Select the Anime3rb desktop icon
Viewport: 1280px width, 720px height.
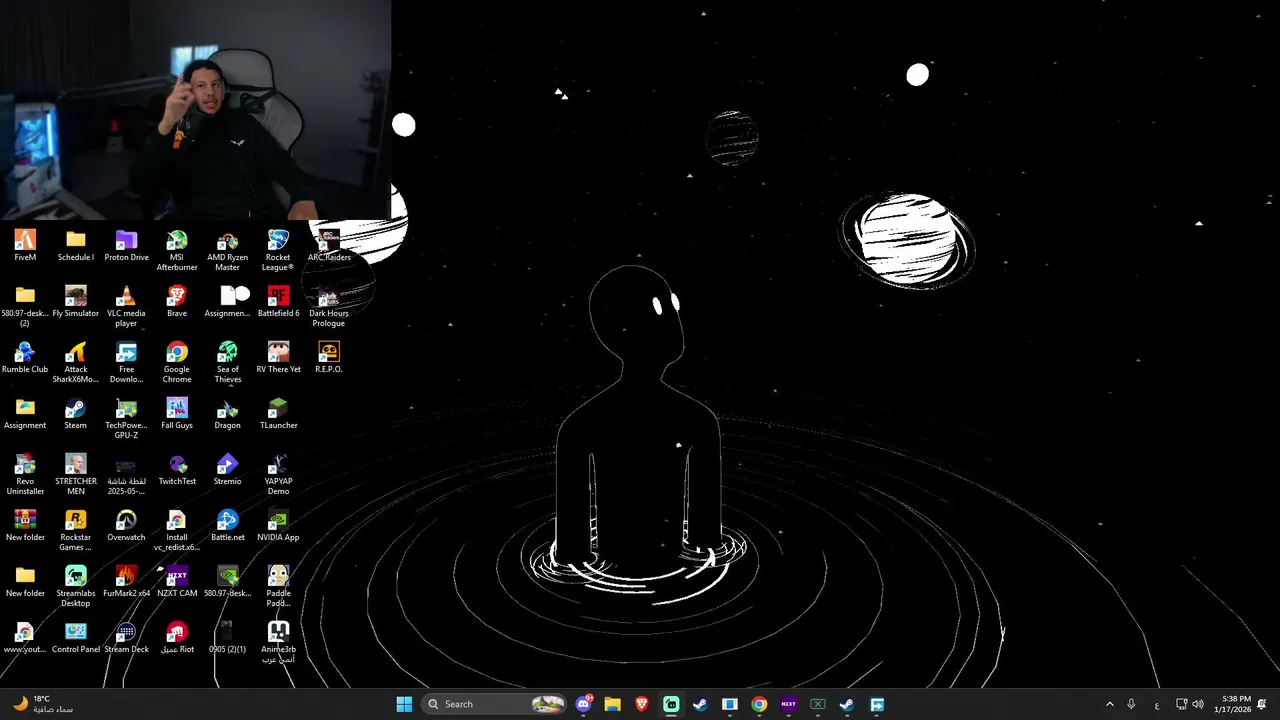278,643
